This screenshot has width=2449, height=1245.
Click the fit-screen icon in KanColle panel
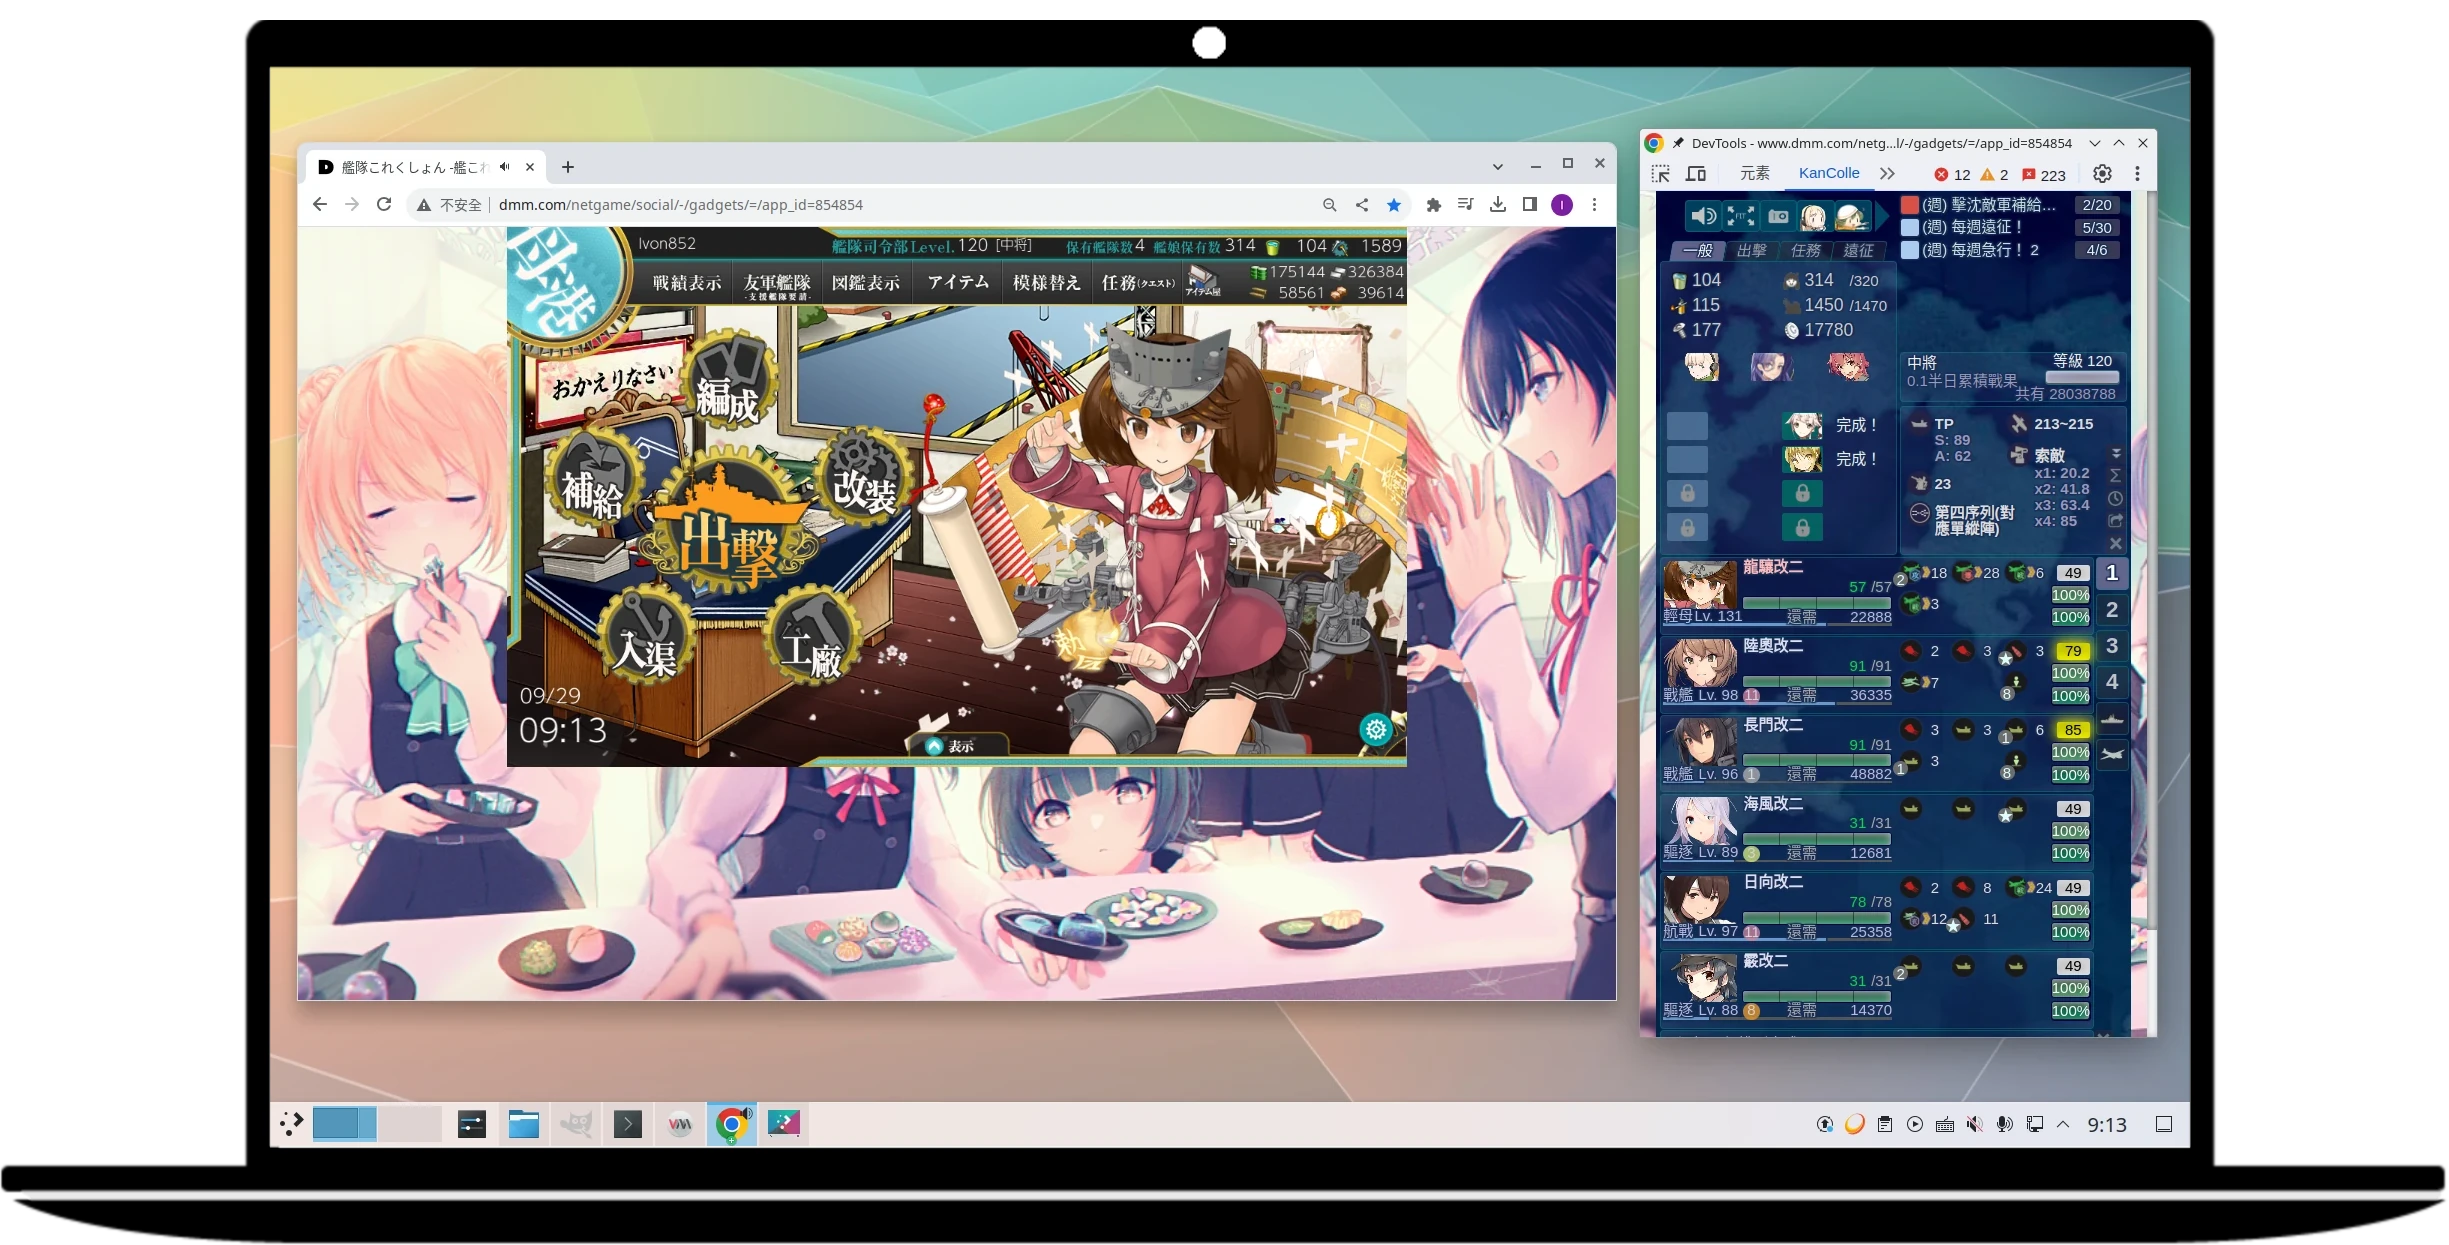point(1740,216)
